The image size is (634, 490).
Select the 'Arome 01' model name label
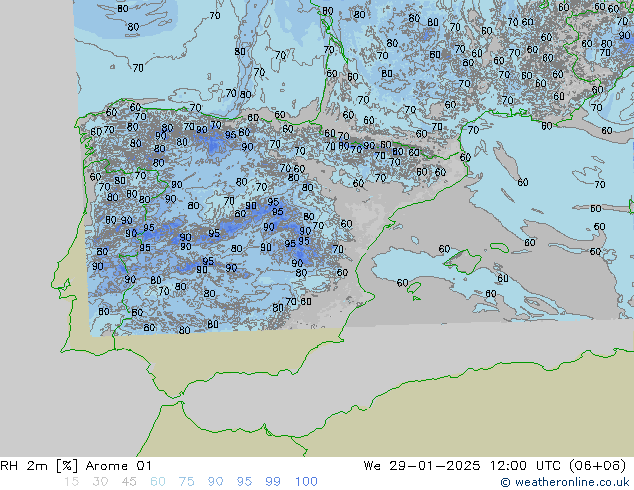pos(118,466)
